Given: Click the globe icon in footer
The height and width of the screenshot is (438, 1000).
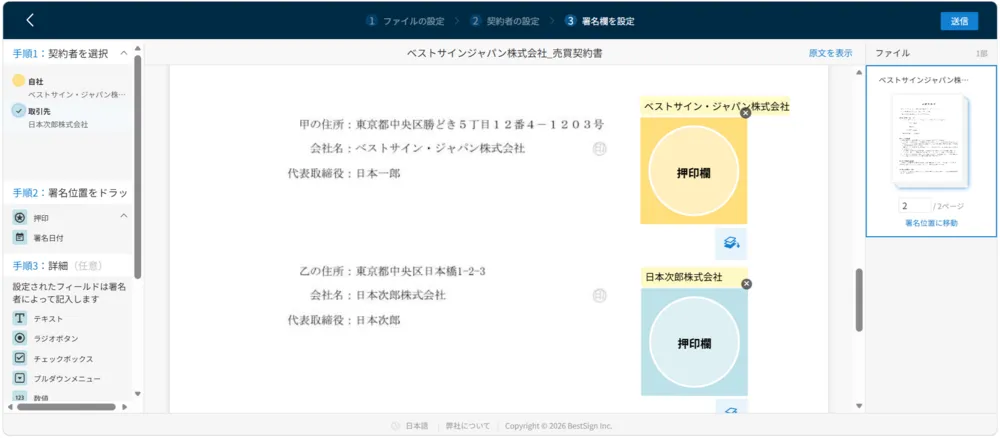Looking at the screenshot, I should (x=396, y=426).
